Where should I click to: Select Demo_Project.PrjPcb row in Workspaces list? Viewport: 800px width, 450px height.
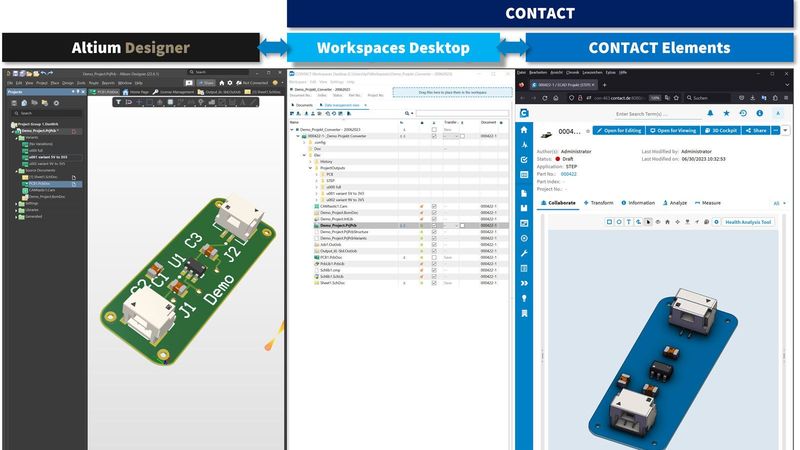[399, 226]
